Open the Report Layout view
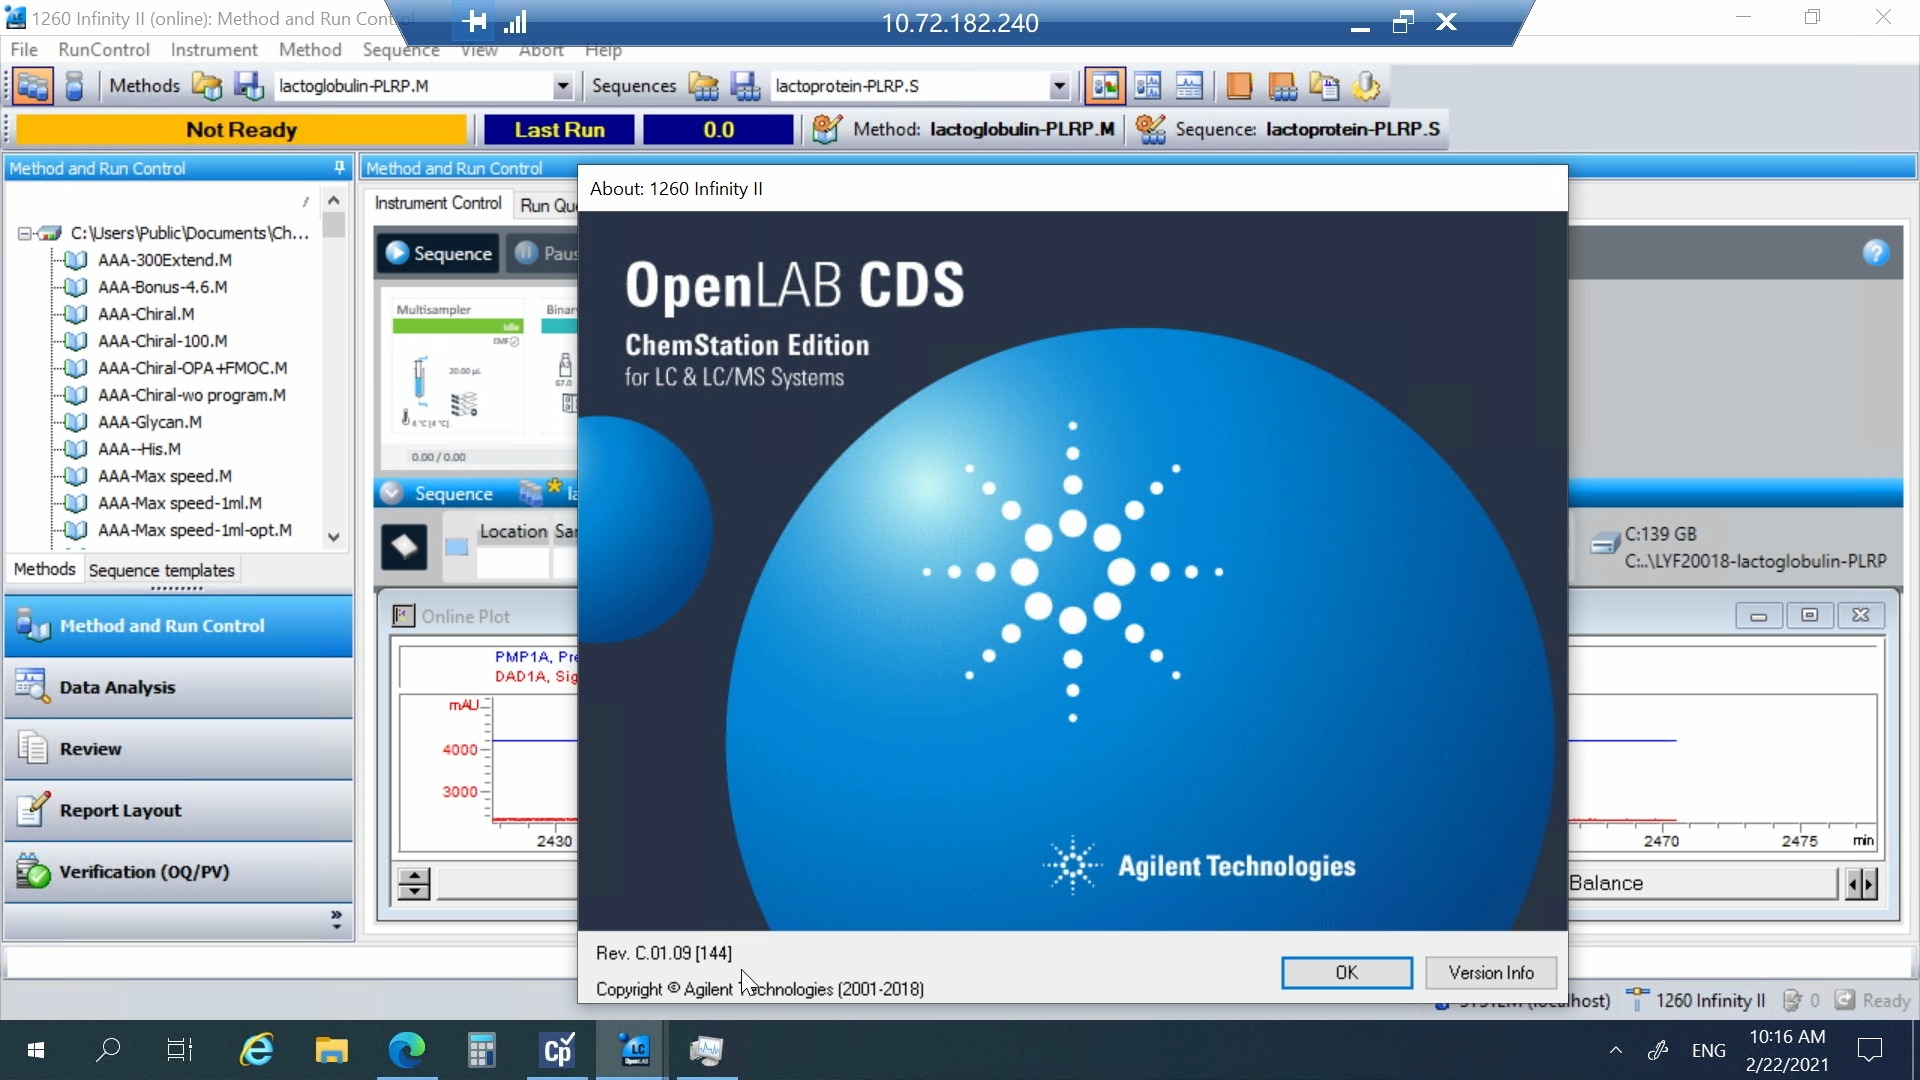 coord(179,811)
